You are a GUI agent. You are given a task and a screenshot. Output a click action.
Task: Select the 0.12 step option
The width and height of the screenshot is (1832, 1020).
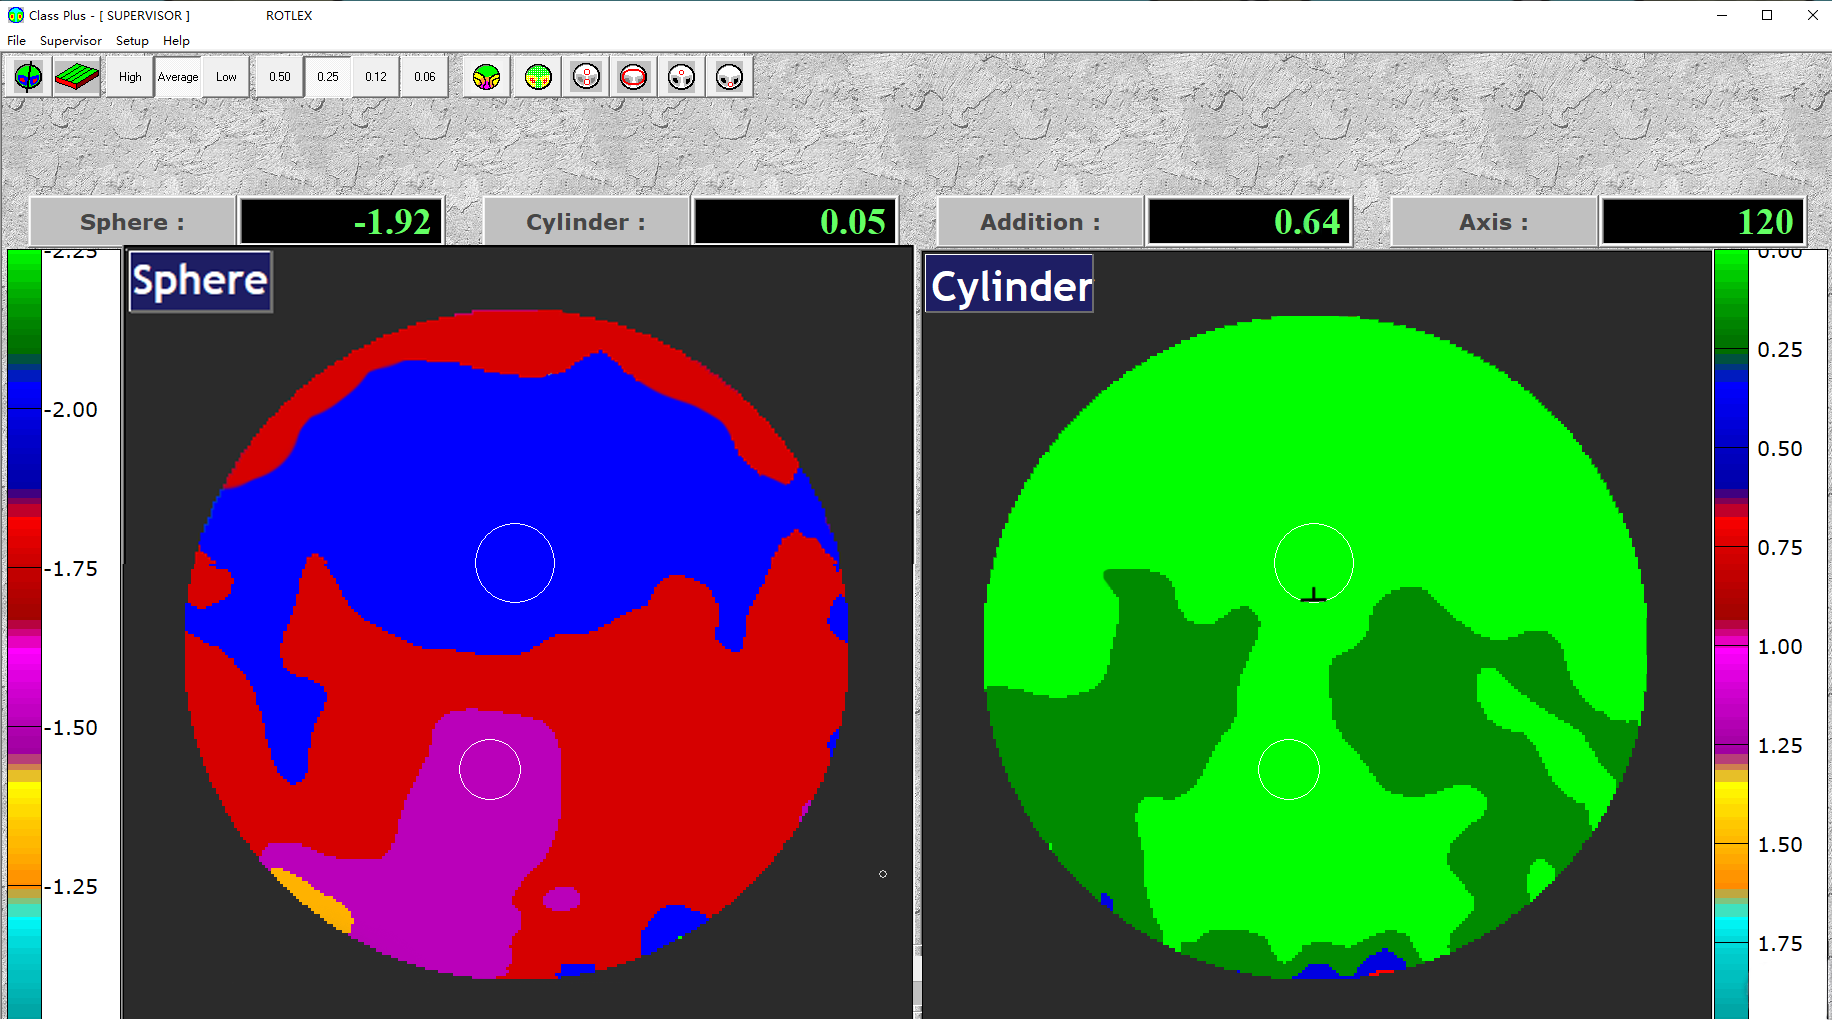[x=376, y=77]
